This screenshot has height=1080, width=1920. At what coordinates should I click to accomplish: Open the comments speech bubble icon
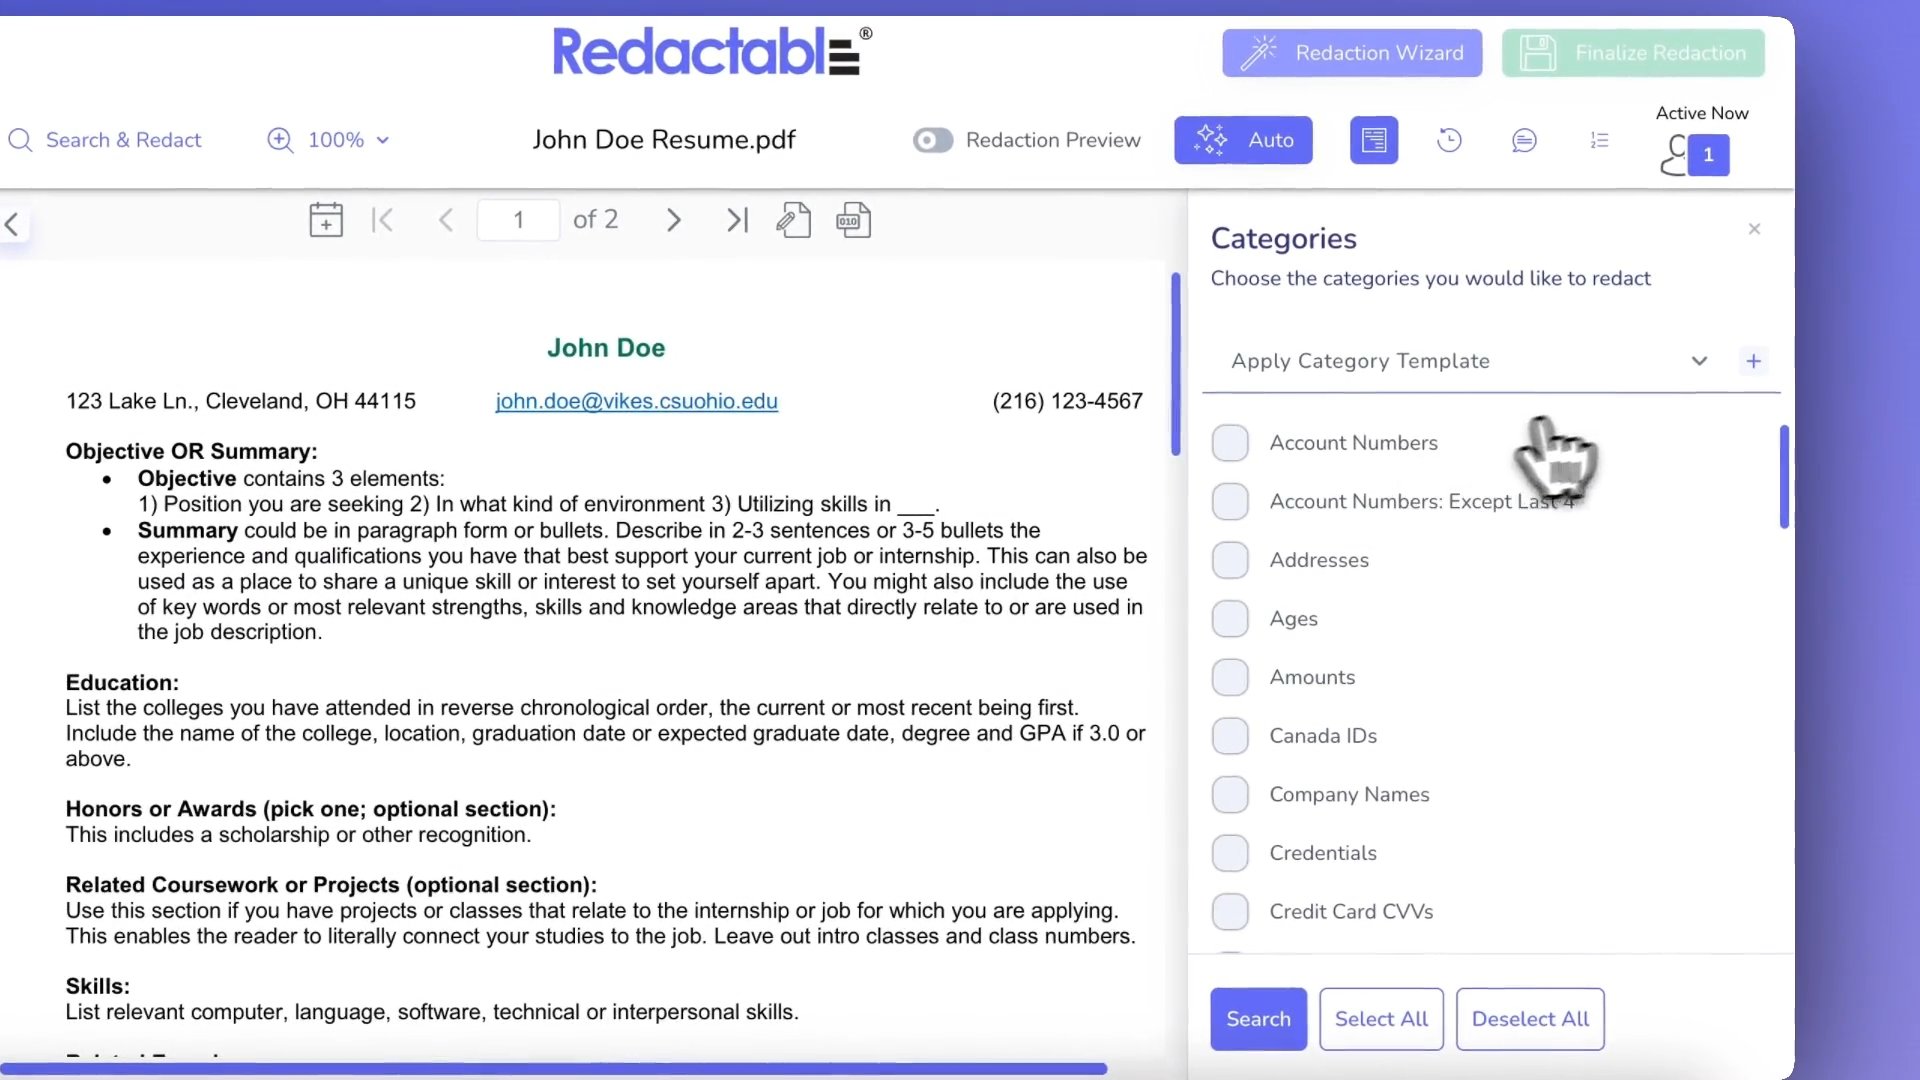tap(1524, 140)
